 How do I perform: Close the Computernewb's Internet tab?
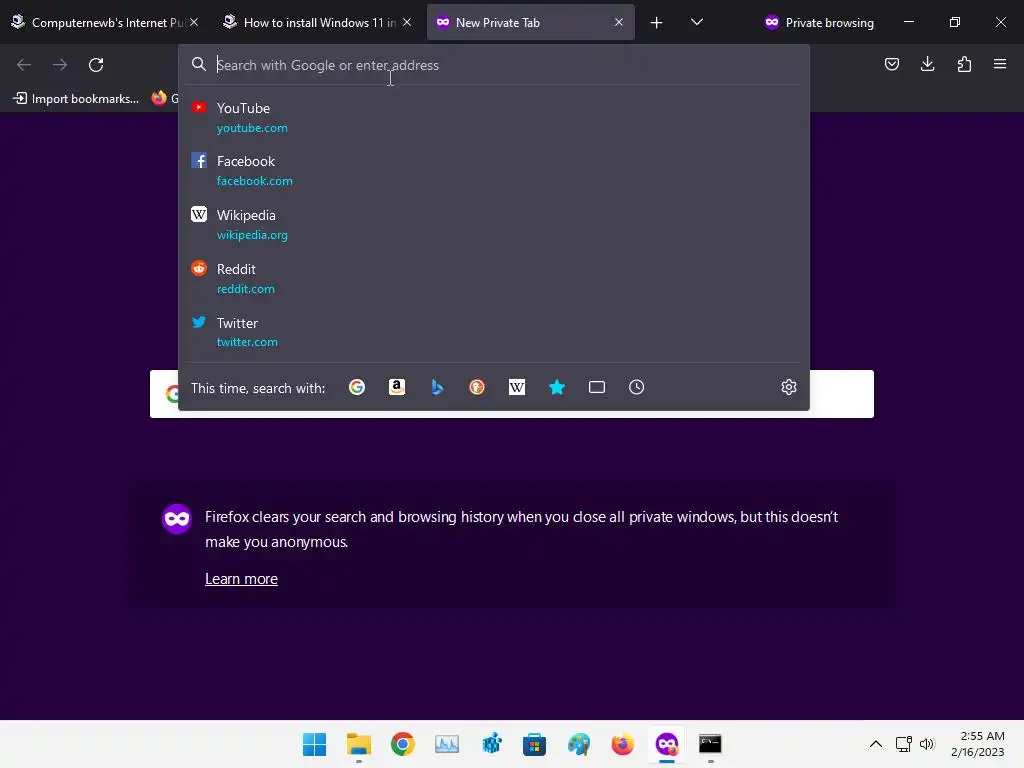194,22
